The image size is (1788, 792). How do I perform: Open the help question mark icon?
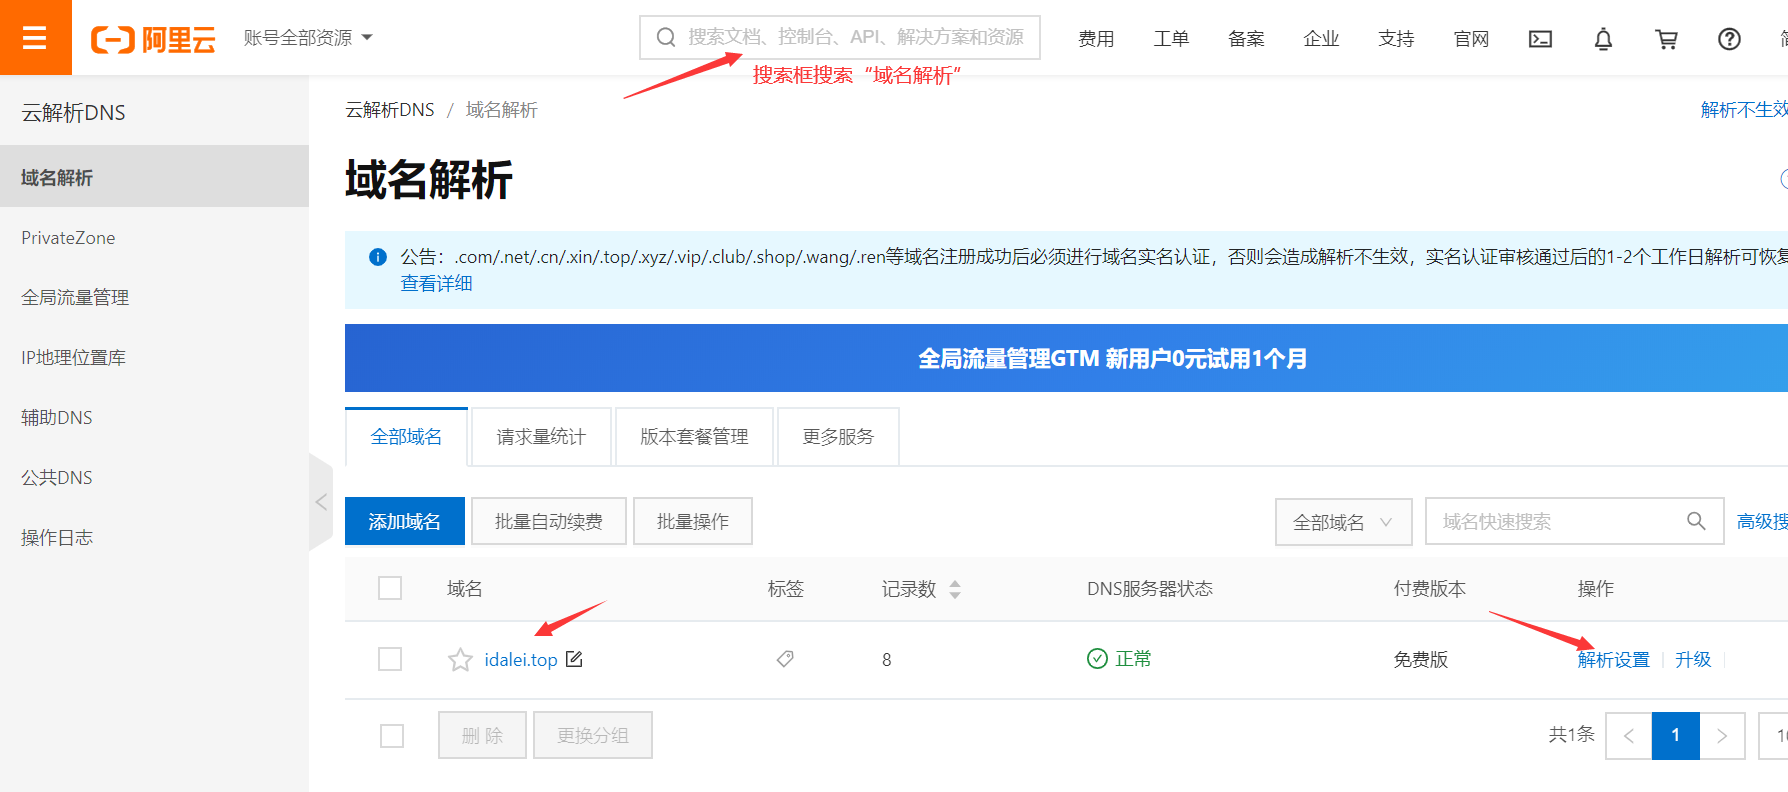point(1729,39)
